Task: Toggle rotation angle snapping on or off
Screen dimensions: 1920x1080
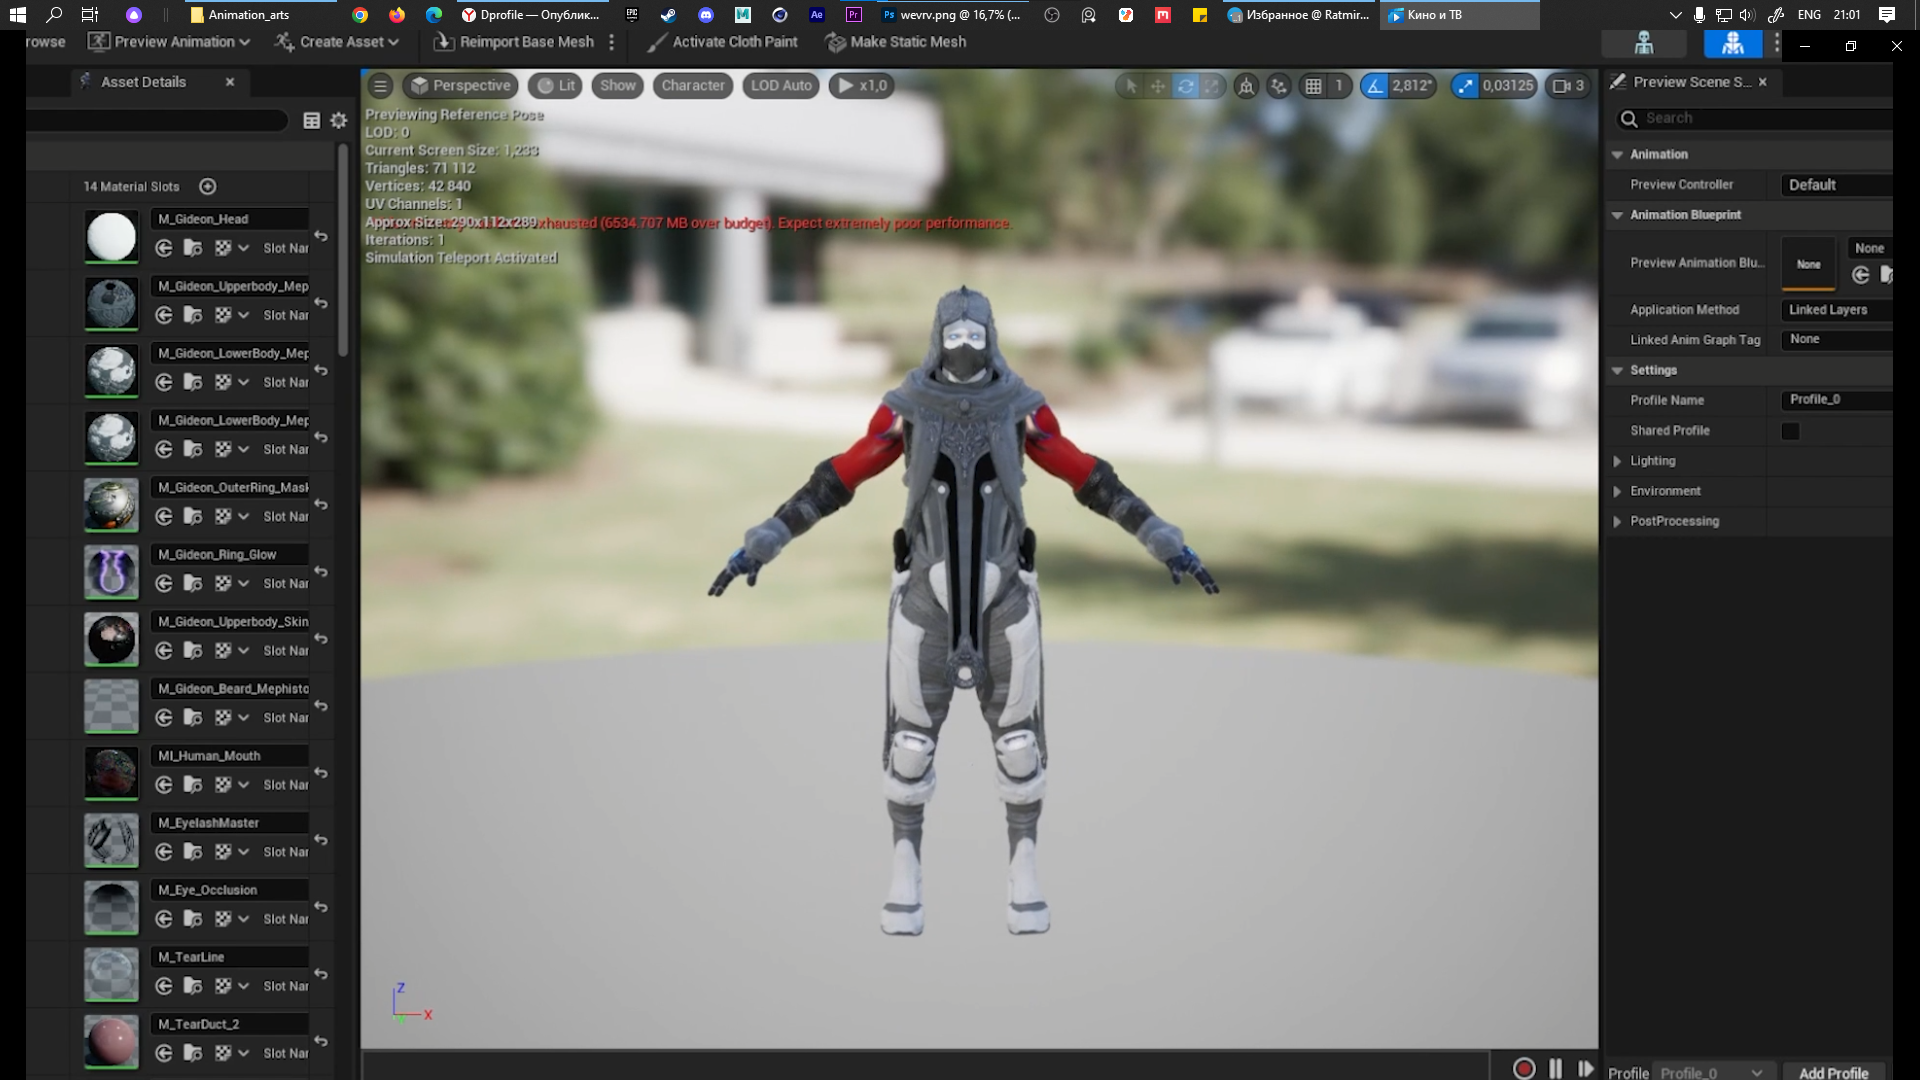Action: coord(1376,86)
